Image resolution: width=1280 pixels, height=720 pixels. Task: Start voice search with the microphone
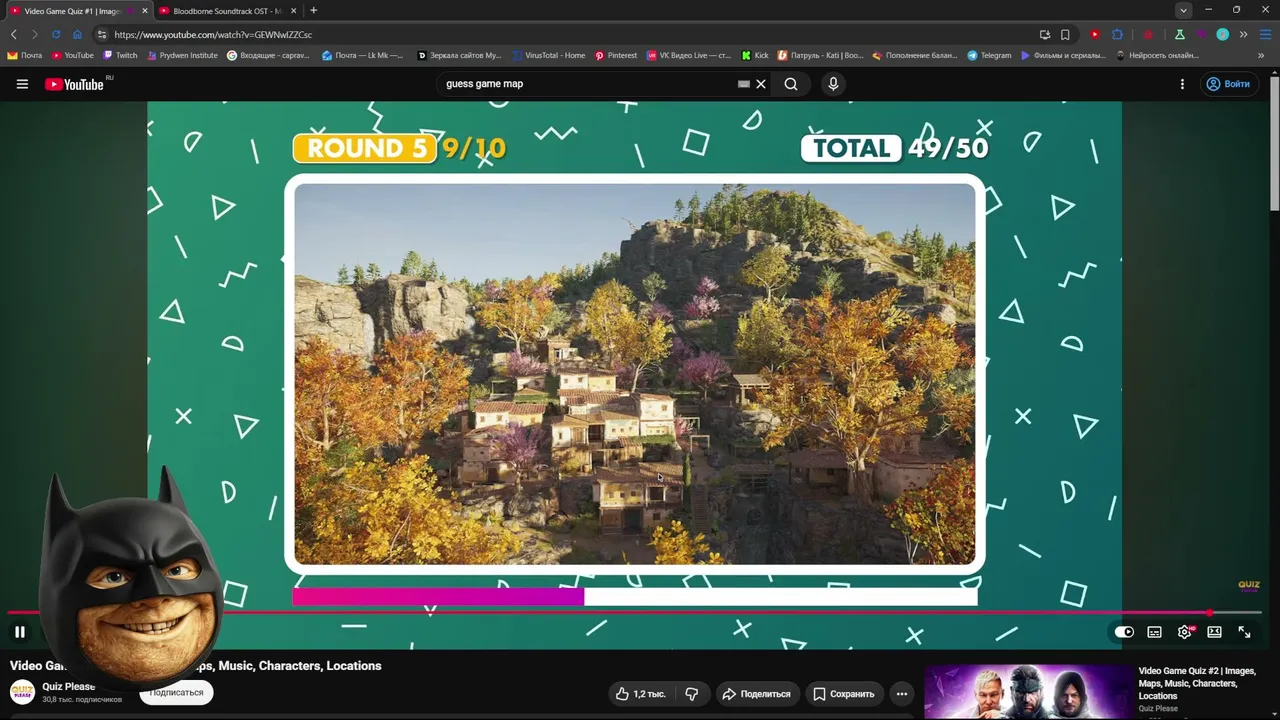tap(833, 84)
